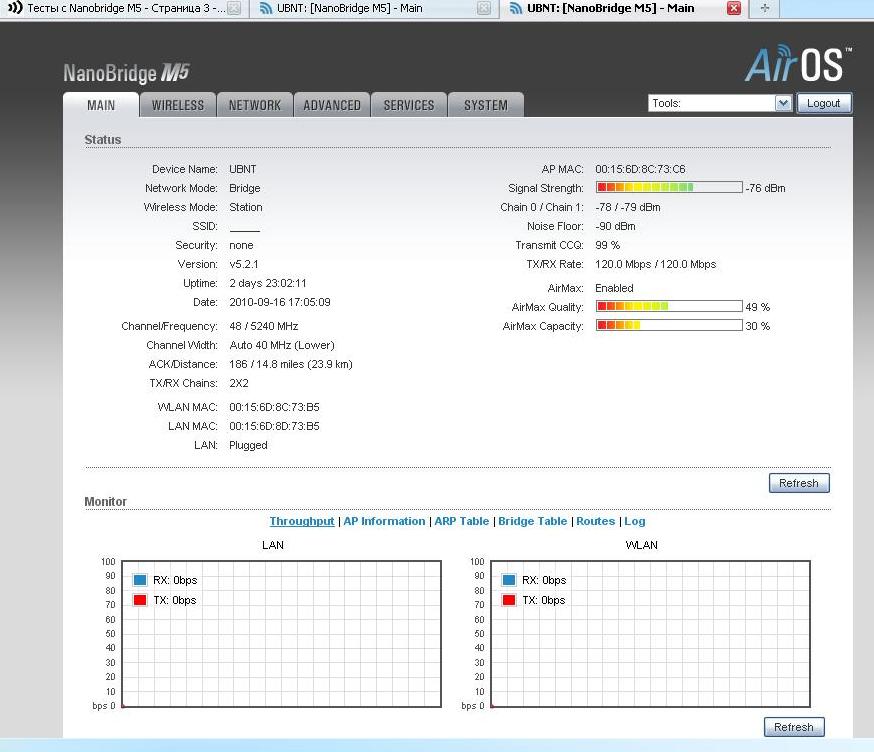Open the ARP Table link
Image resolution: width=874 pixels, height=752 pixels.
tap(462, 521)
